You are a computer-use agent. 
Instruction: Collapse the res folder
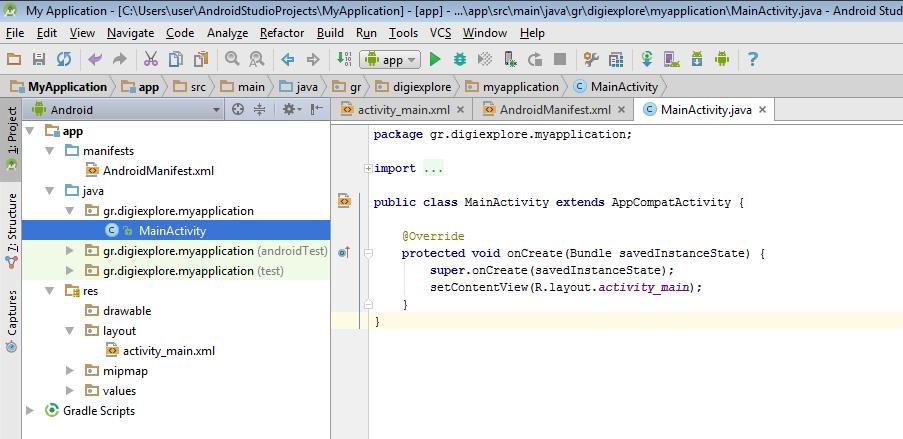point(50,291)
